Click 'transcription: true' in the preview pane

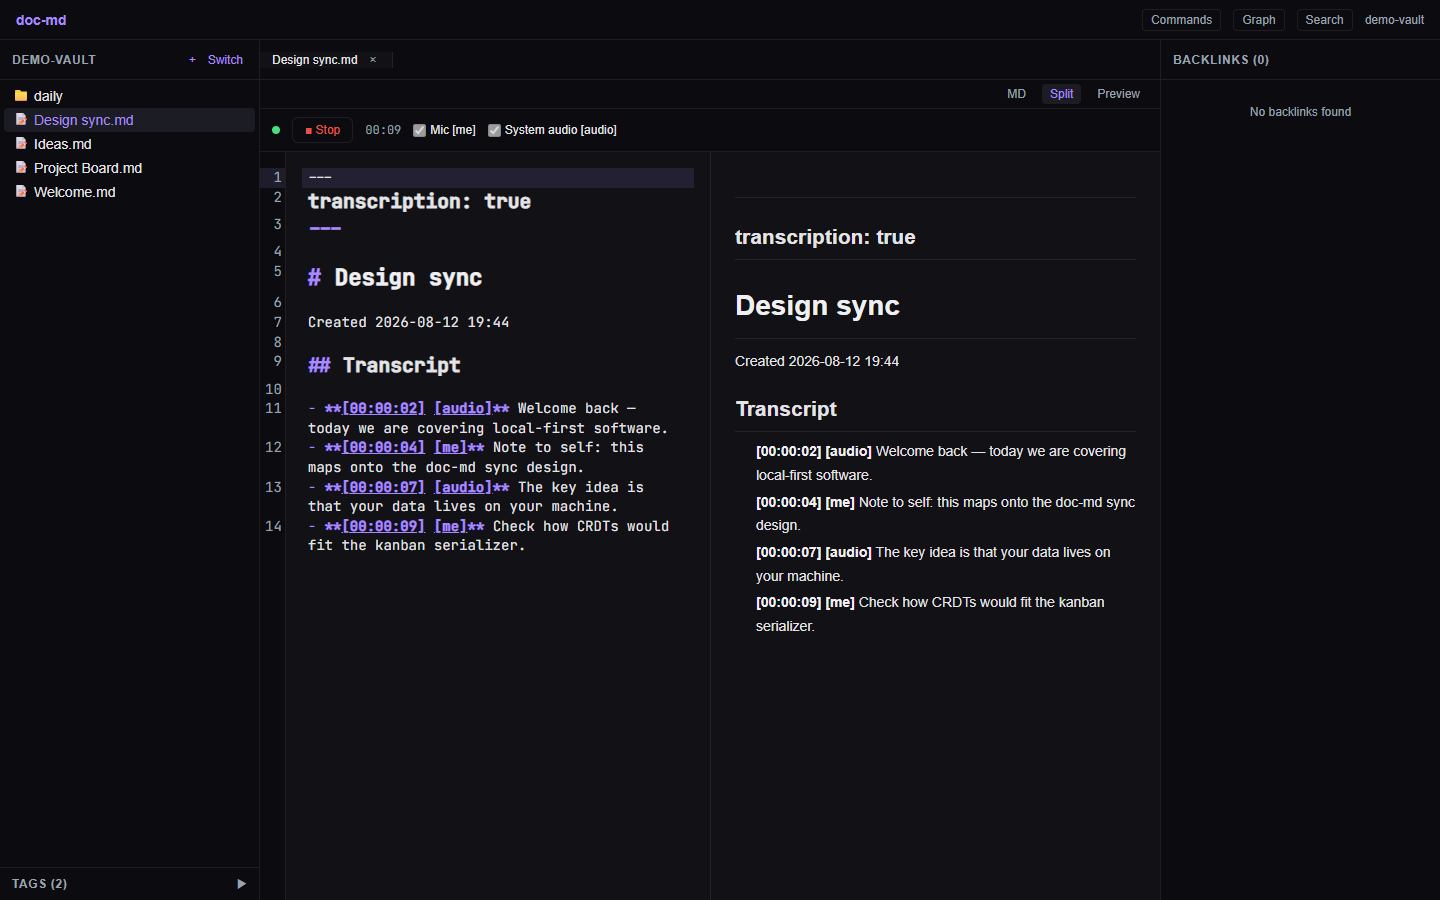tap(825, 237)
